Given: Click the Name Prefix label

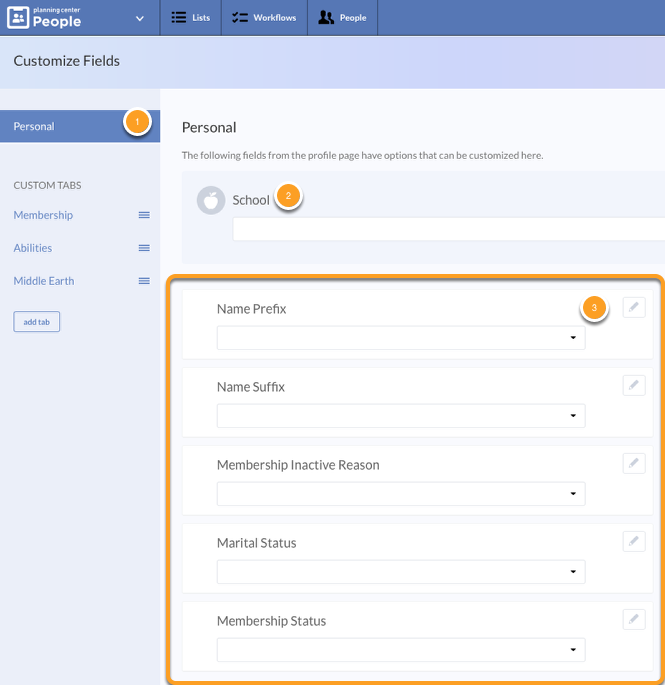Looking at the screenshot, I should pos(252,309).
